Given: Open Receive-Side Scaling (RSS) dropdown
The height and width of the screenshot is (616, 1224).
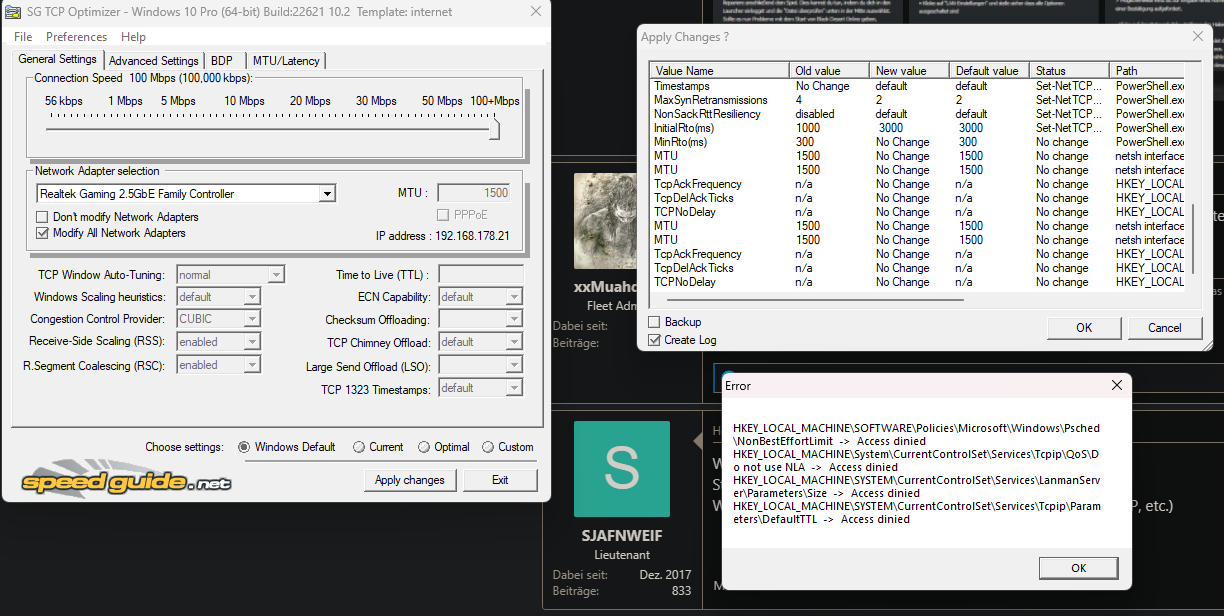Looking at the screenshot, I should 219,342.
